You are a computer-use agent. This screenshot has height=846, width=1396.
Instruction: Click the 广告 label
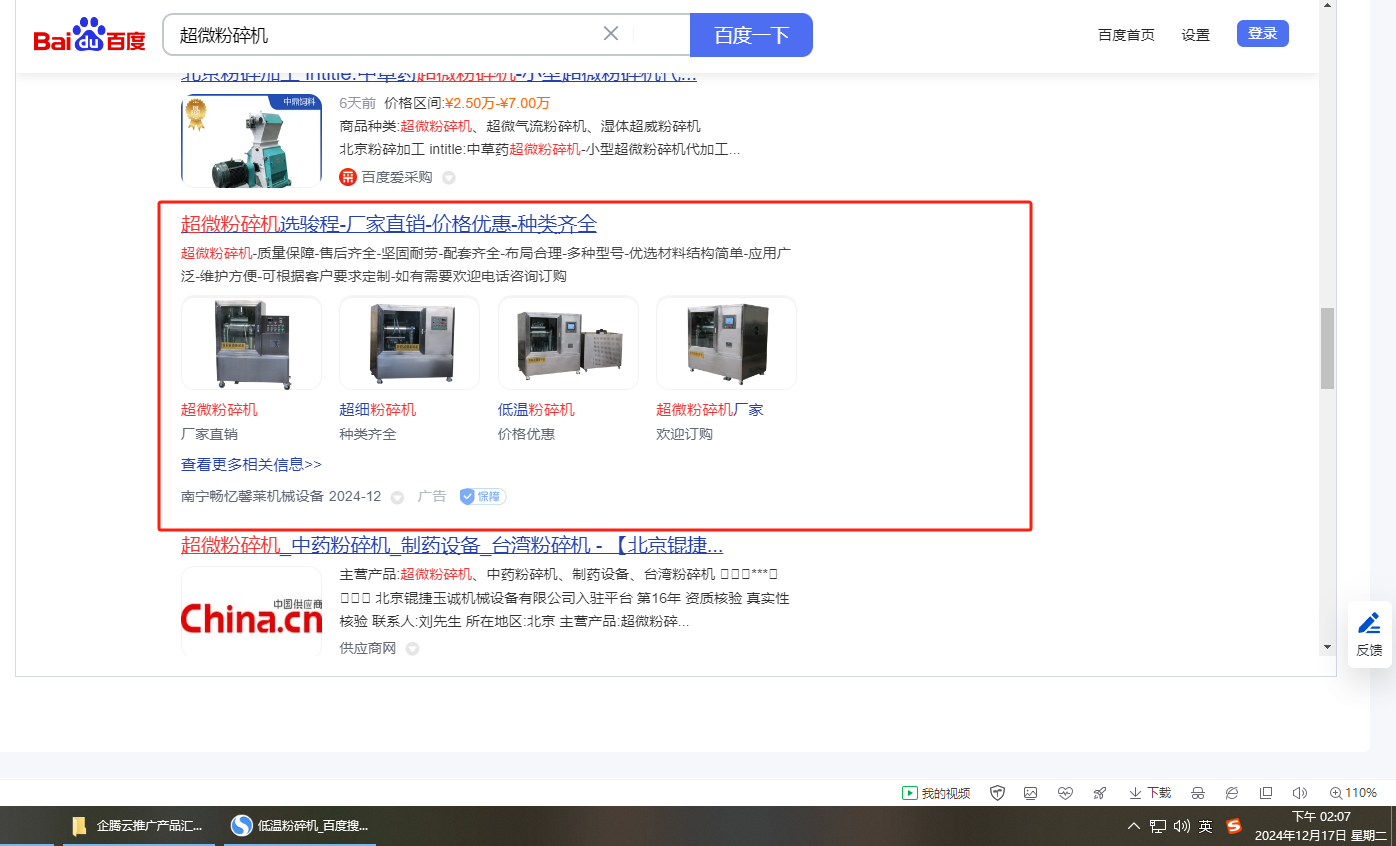[432, 496]
